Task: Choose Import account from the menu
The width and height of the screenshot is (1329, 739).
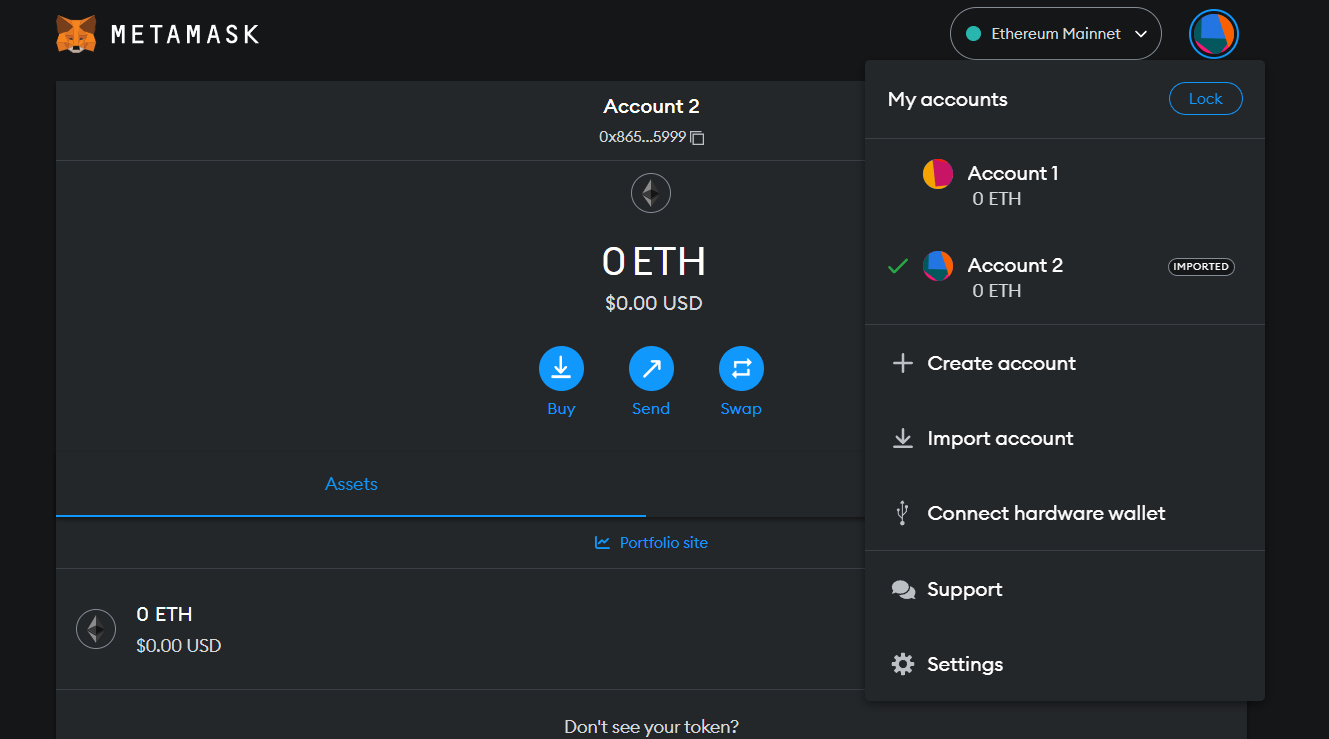Action: (x=1000, y=438)
